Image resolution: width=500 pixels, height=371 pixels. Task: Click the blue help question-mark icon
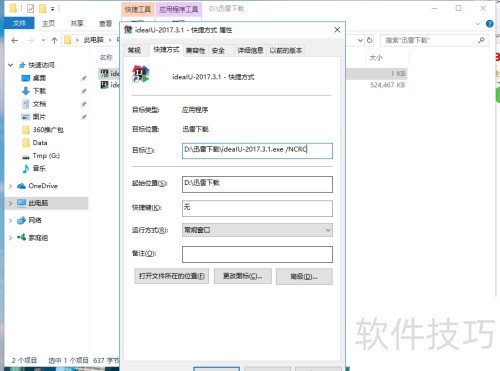490,24
